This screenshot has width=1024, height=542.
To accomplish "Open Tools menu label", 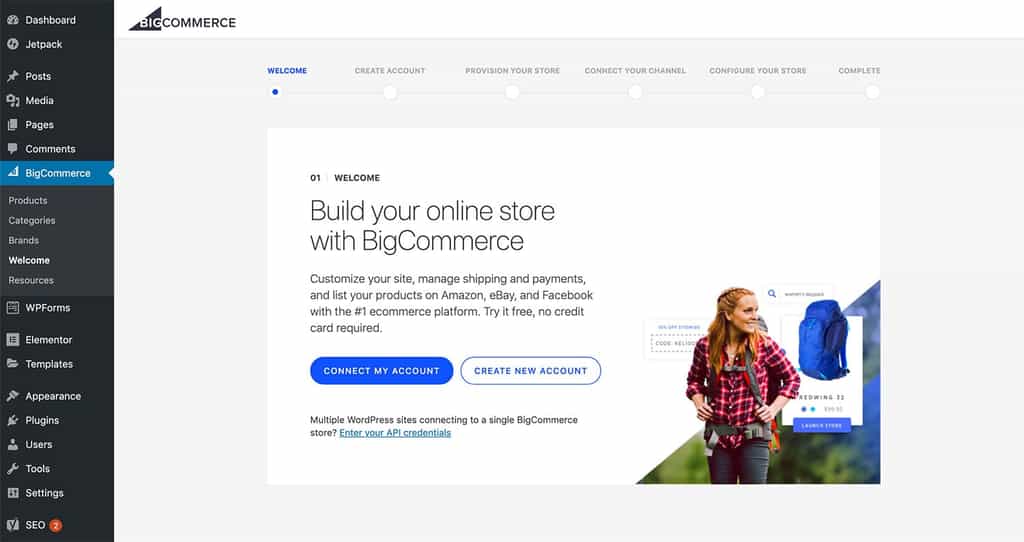I will click(x=37, y=468).
